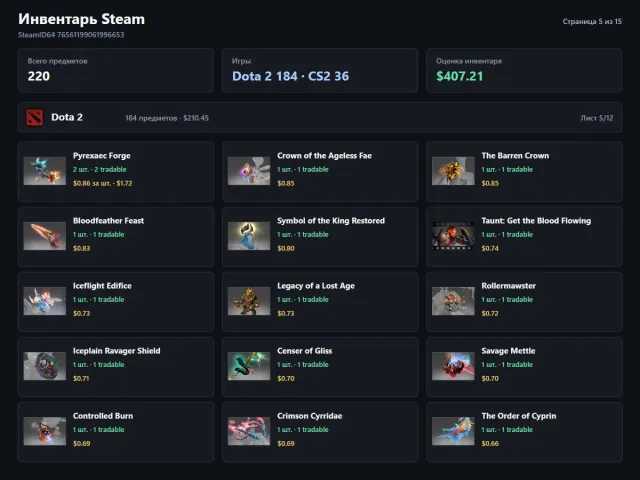Click The Order of Cyprin price $0.66

(490, 443)
